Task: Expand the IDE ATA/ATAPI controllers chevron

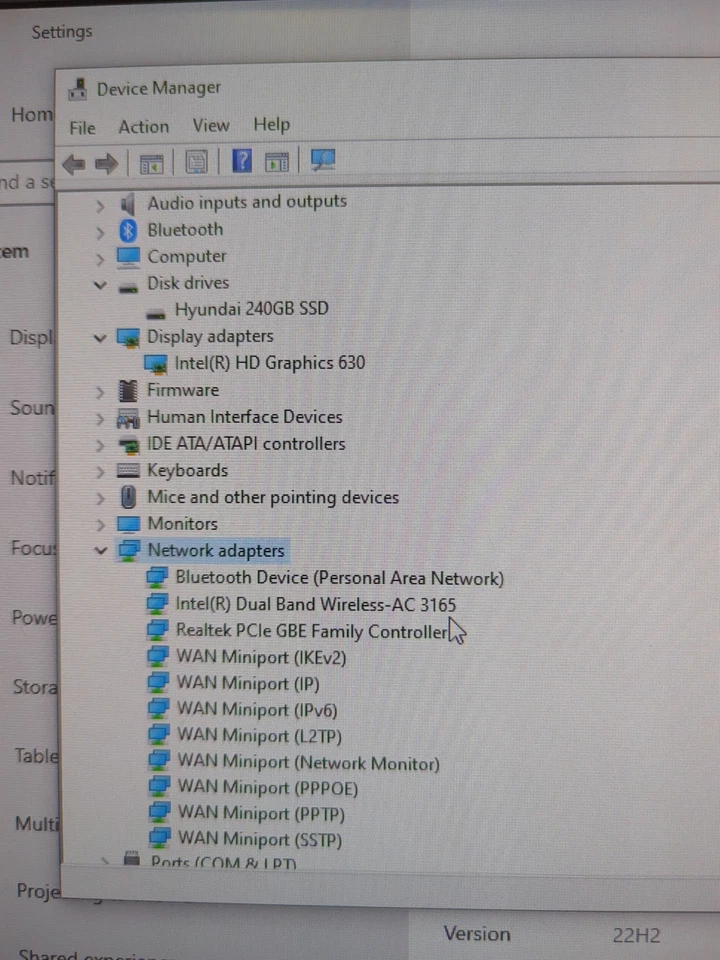Action: (x=100, y=446)
